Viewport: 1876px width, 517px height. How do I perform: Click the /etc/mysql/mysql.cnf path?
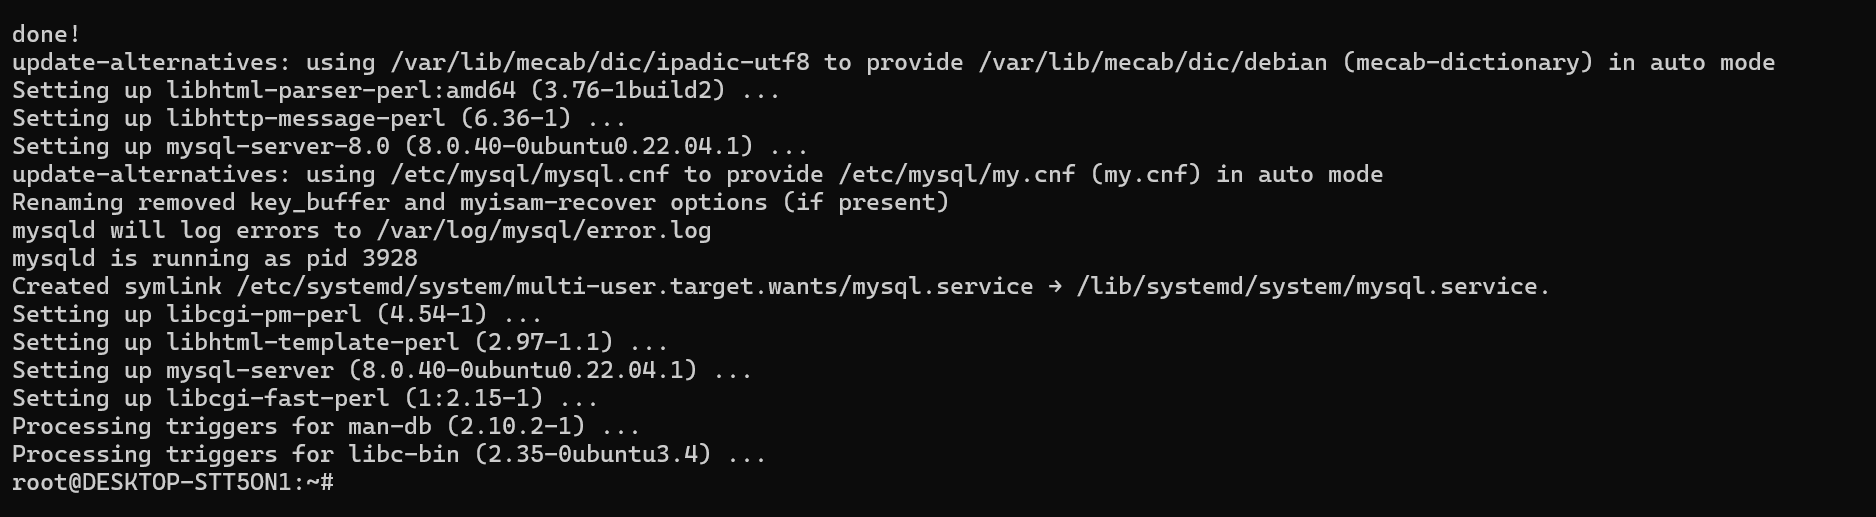(x=530, y=174)
